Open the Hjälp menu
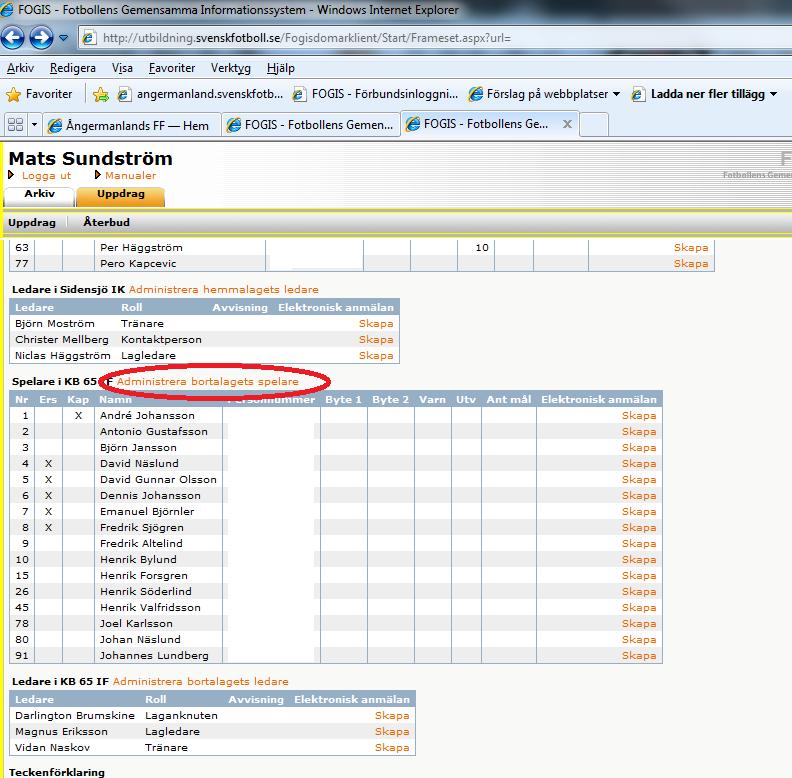Viewport: 792px width, 778px height. (x=280, y=68)
